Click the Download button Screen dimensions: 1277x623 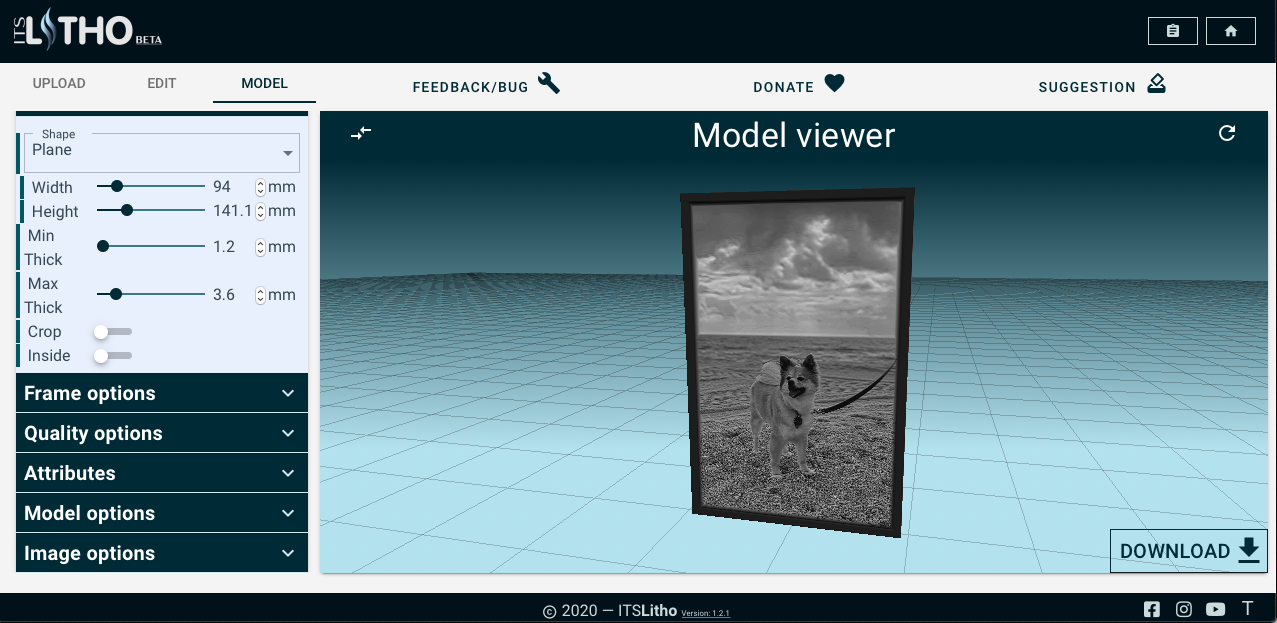(x=1189, y=551)
